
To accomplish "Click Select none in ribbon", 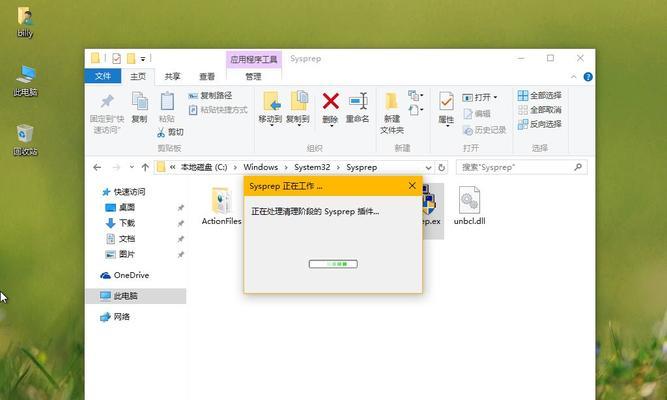I will pos(539,110).
